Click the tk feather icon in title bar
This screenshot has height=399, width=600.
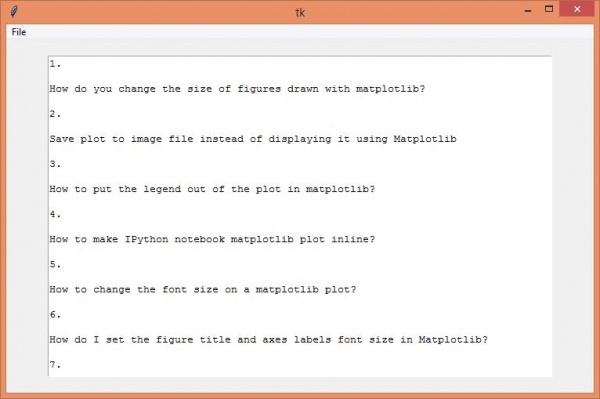point(14,11)
